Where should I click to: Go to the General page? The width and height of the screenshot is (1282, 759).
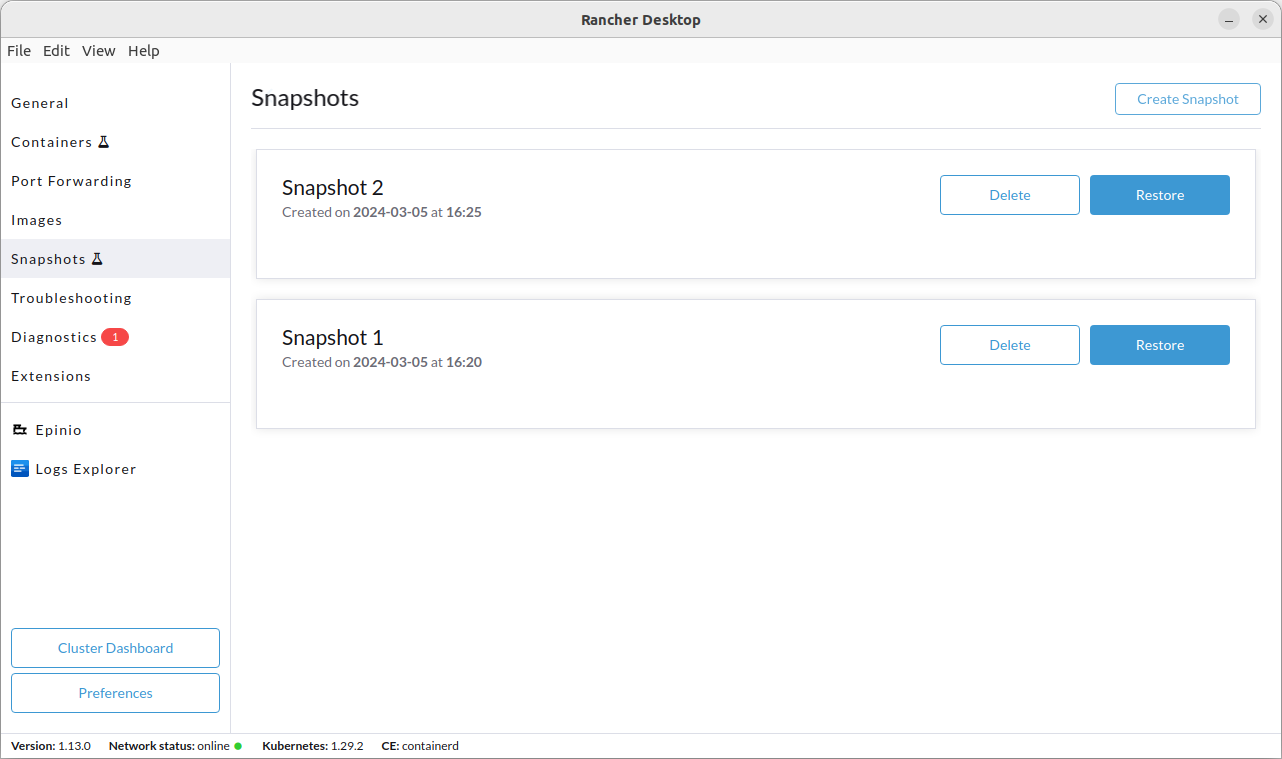[115, 103]
